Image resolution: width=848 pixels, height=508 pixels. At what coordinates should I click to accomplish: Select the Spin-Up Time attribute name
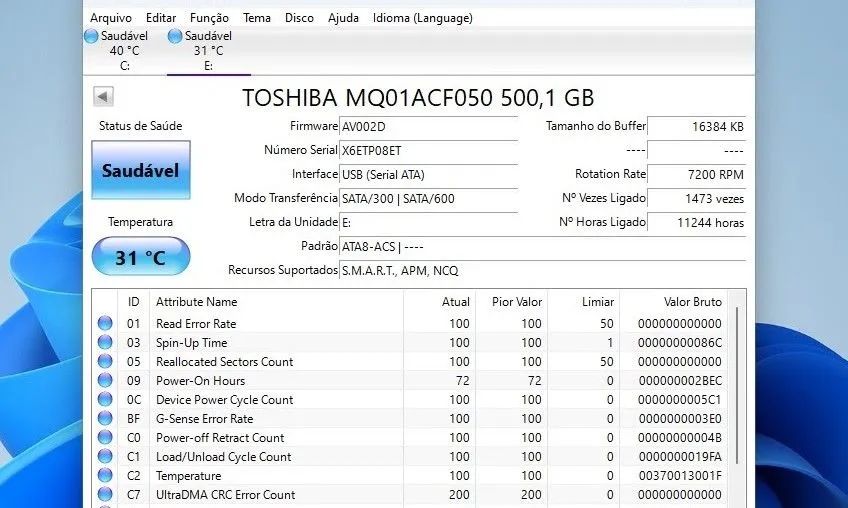[191, 343]
